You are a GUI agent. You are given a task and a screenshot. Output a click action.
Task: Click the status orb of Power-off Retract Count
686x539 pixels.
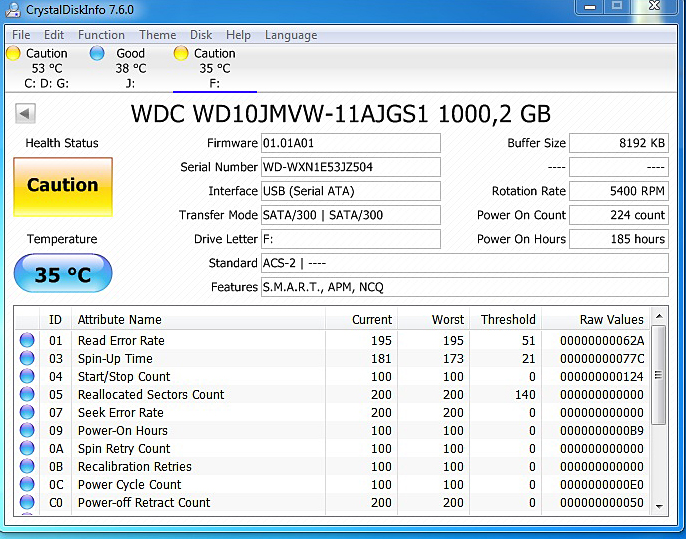pos(27,502)
